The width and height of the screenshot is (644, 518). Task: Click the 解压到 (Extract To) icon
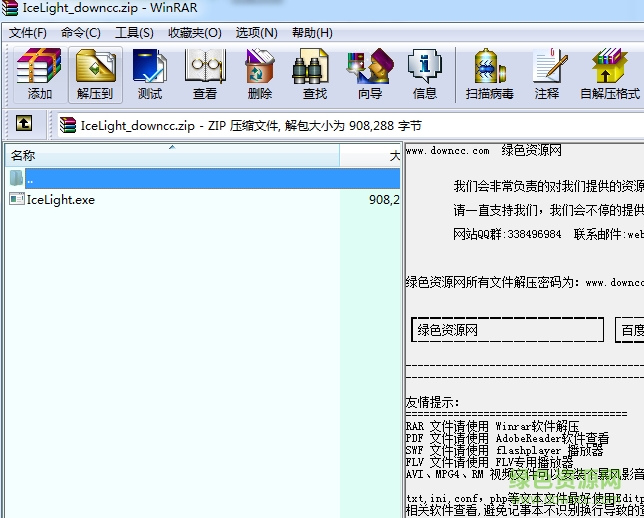95,74
